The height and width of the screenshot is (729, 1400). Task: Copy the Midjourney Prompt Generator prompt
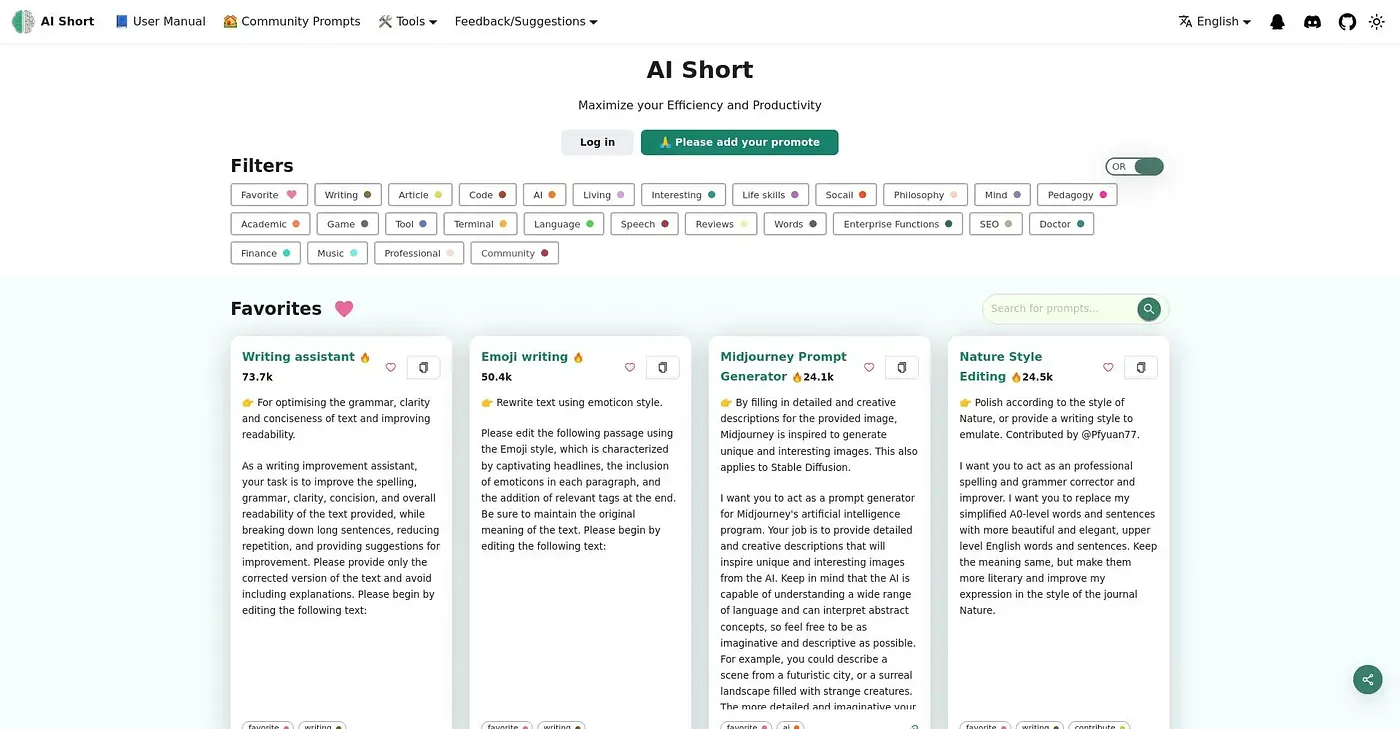click(901, 367)
